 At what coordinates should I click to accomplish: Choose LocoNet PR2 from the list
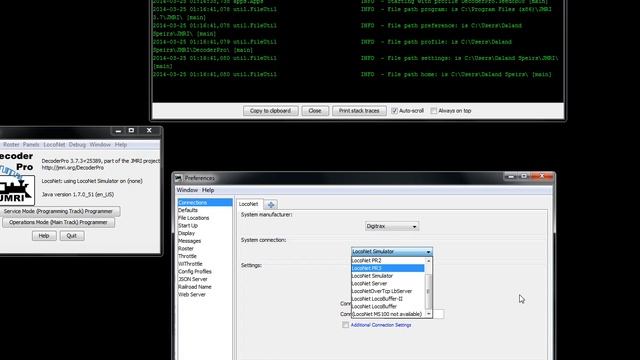point(388,260)
